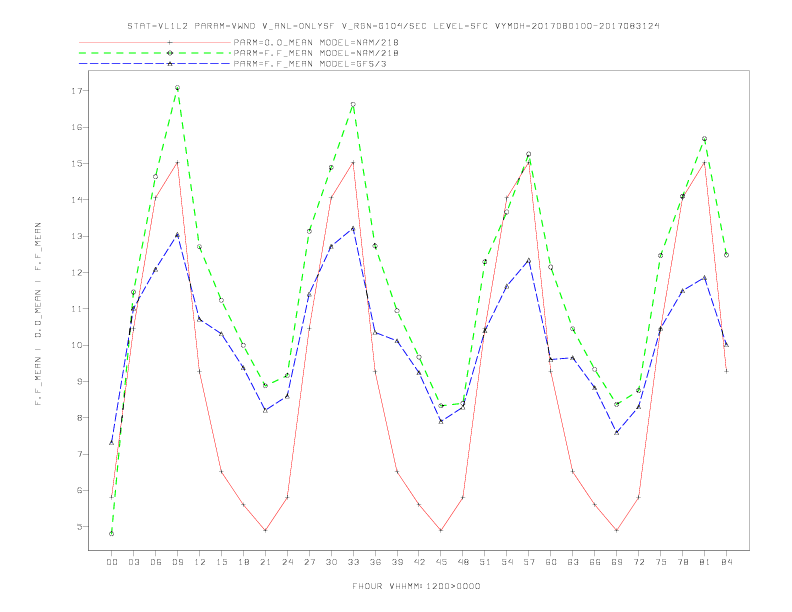Click x-axis forecast hour label 36
792x612 pixels.
click(x=375, y=562)
